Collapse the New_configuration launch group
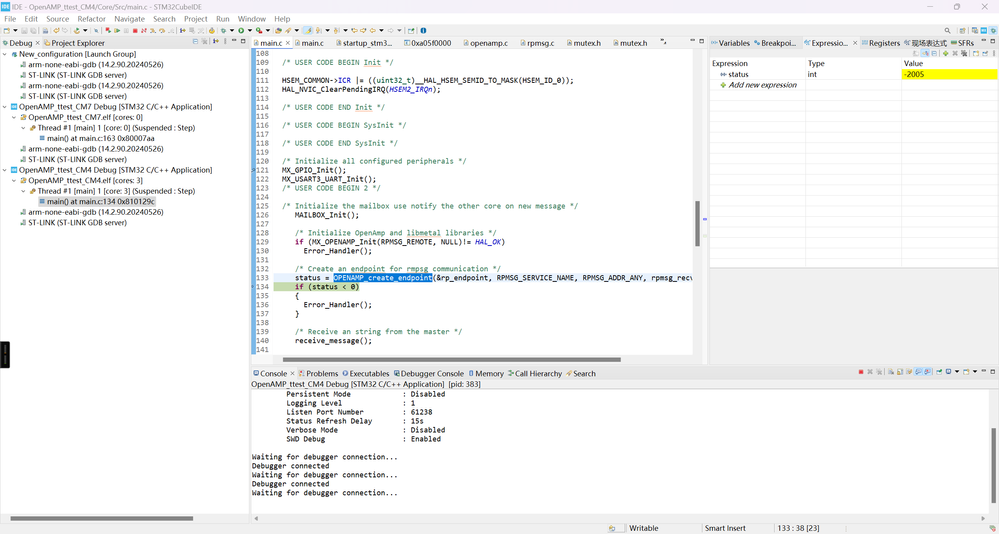The height and width of the screenshot is (534, 999). (6, 54)
